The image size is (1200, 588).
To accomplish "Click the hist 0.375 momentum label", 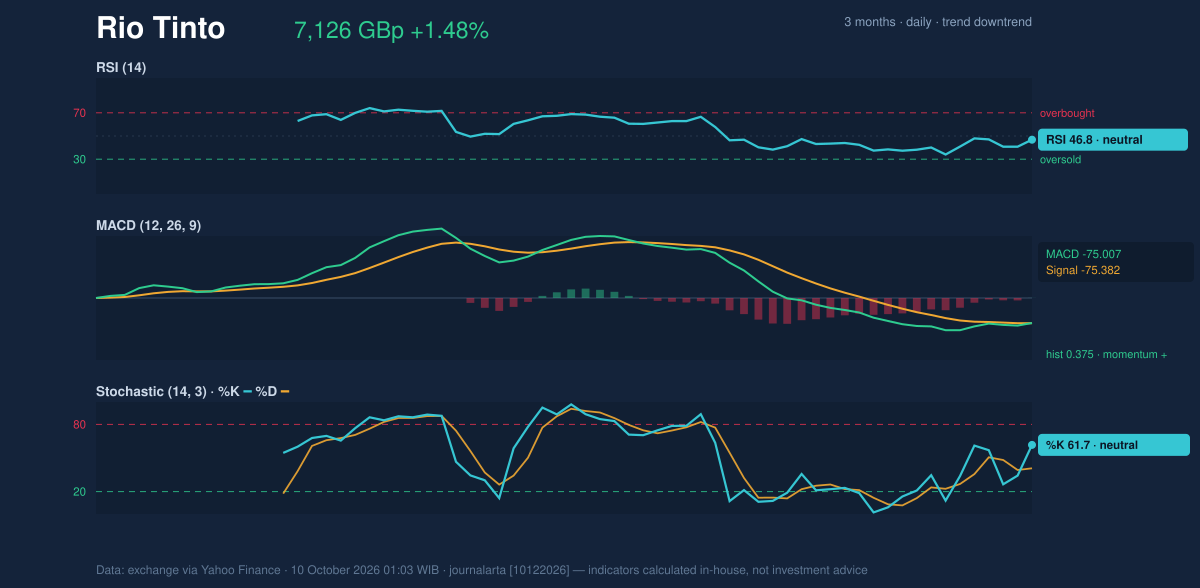I will (1107, 354).
